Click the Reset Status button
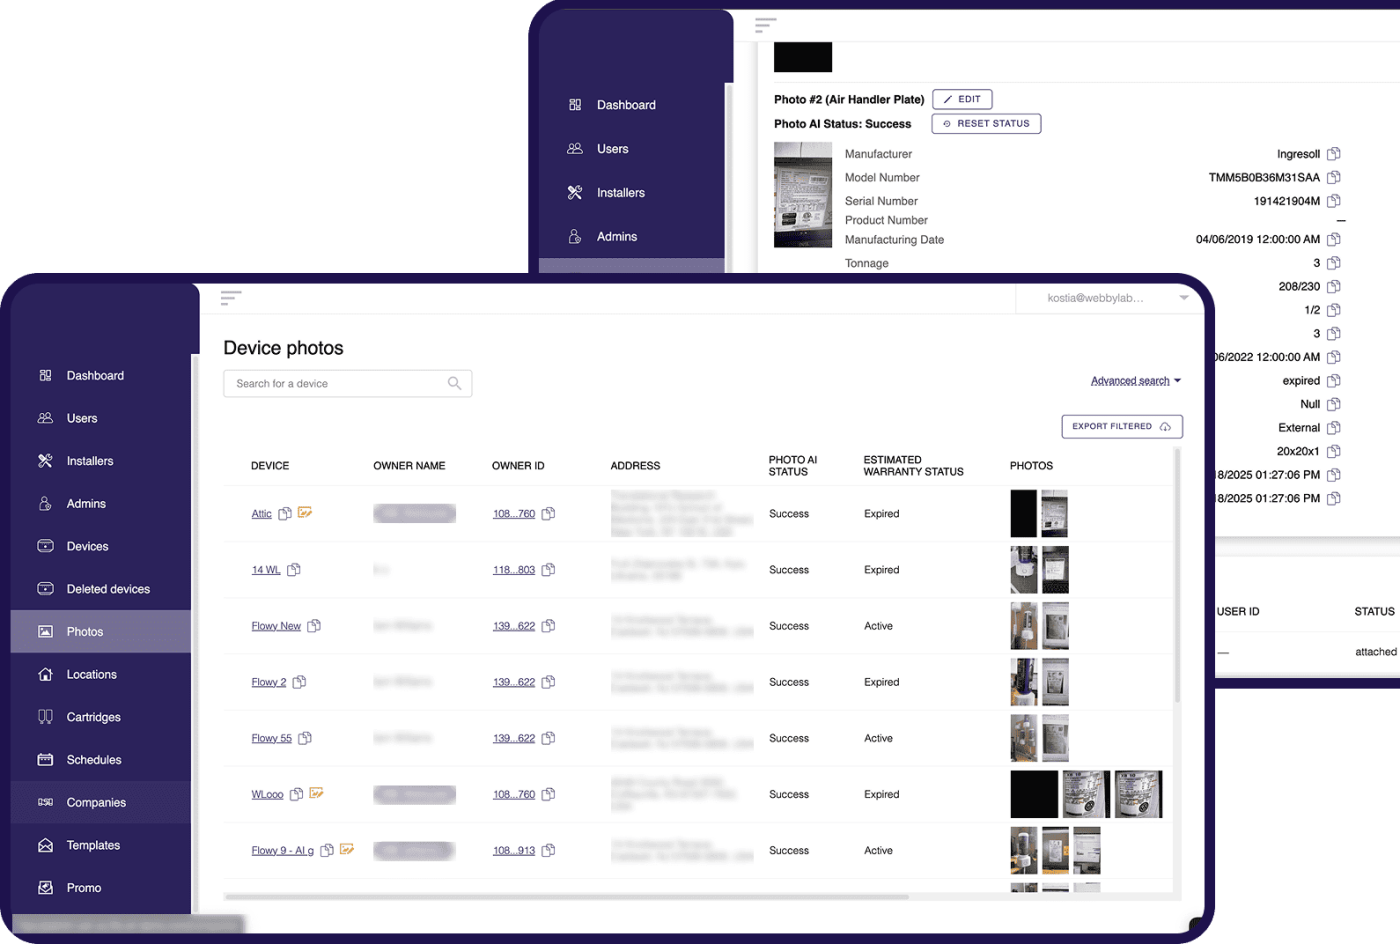The width and height of the screenshot is (1400, 944). point(986,124)
